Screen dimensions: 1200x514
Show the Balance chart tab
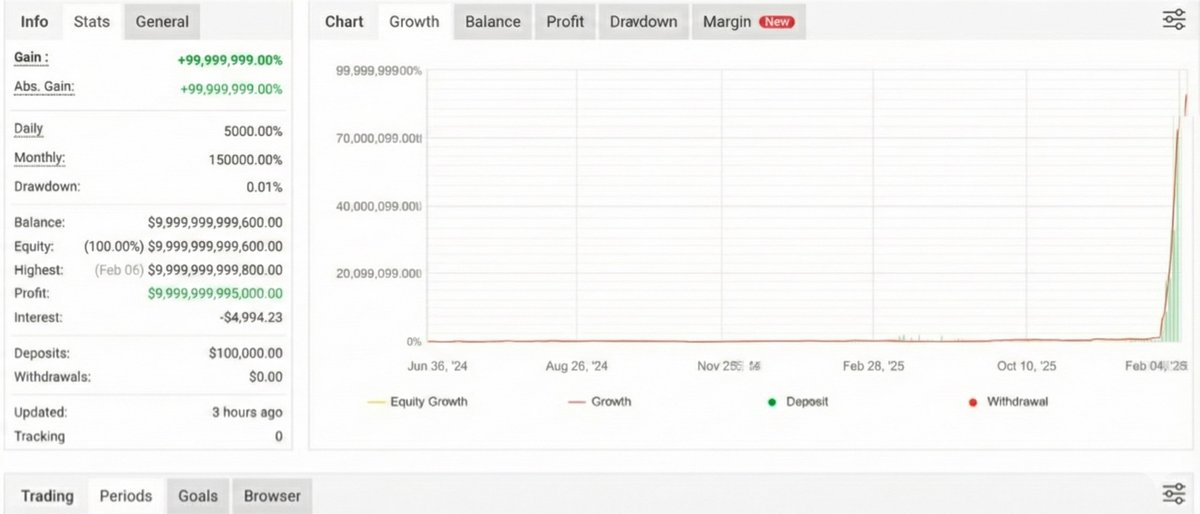492,22
